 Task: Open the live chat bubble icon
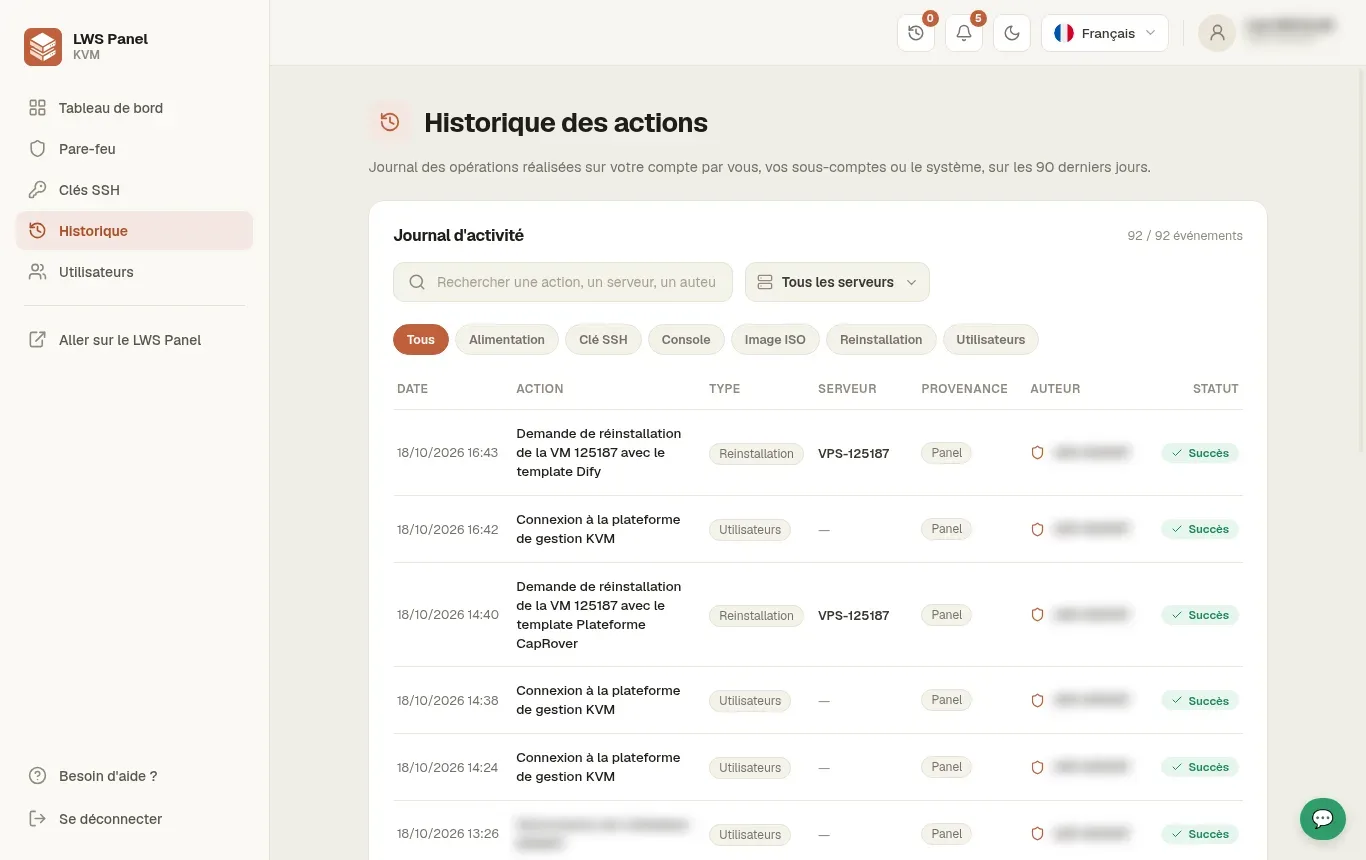point(1322,819)
